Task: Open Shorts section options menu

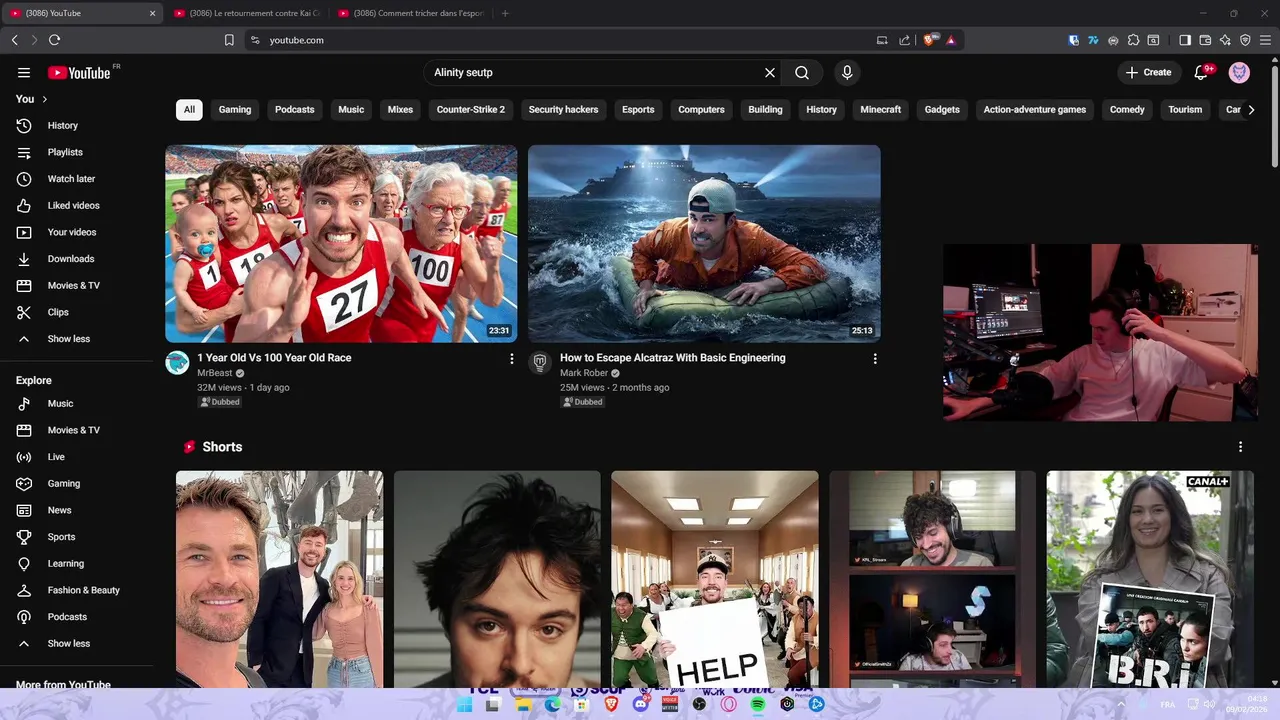Action: (1240, 447)
